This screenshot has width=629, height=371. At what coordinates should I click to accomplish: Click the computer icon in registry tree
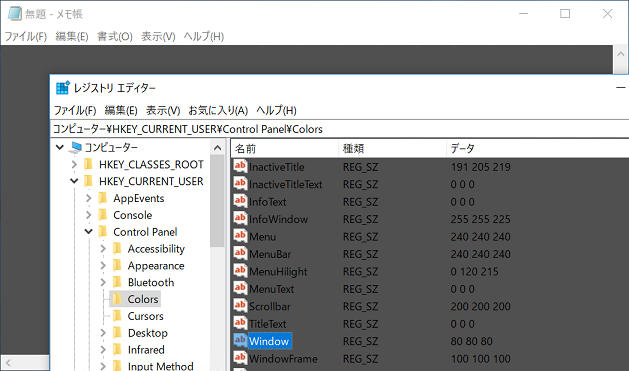tap(75, 148)
